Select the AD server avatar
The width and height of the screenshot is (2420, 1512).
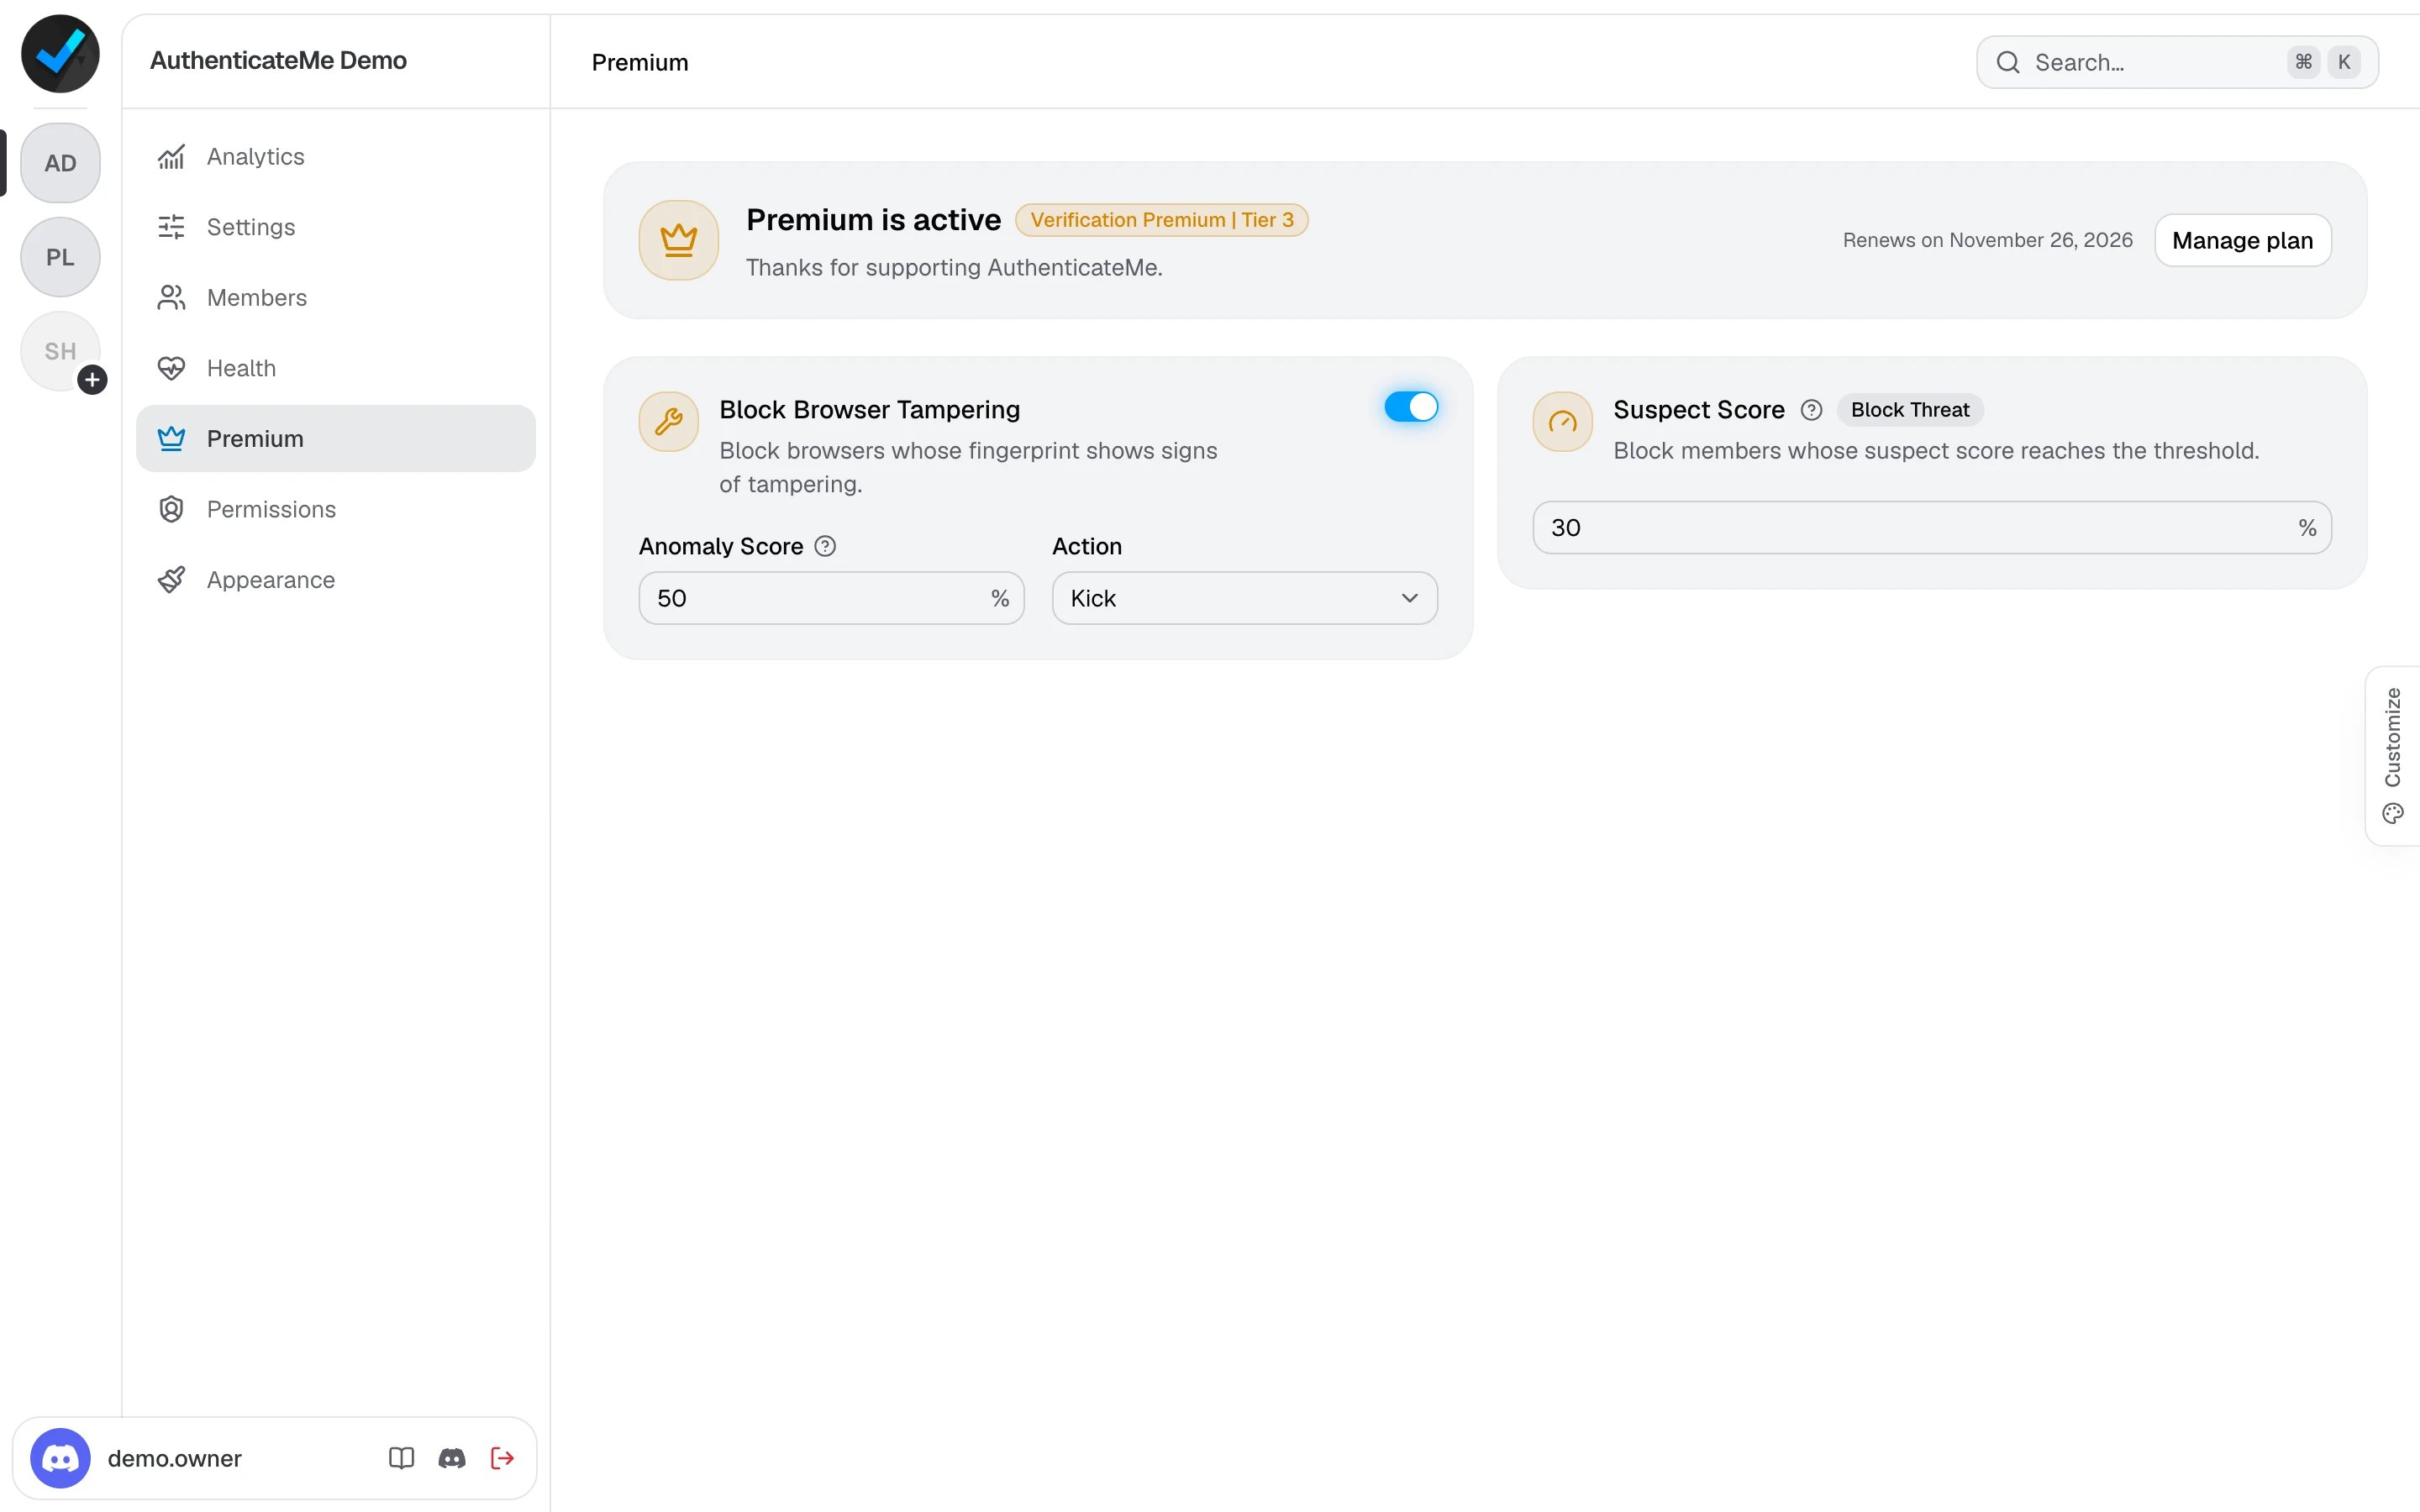(60, 163)
